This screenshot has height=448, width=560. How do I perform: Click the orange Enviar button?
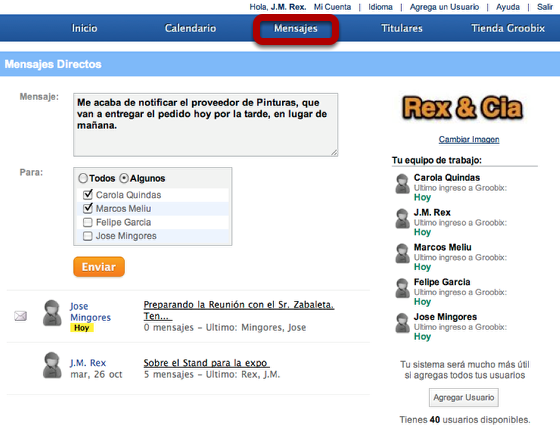[x=99, y=267]
